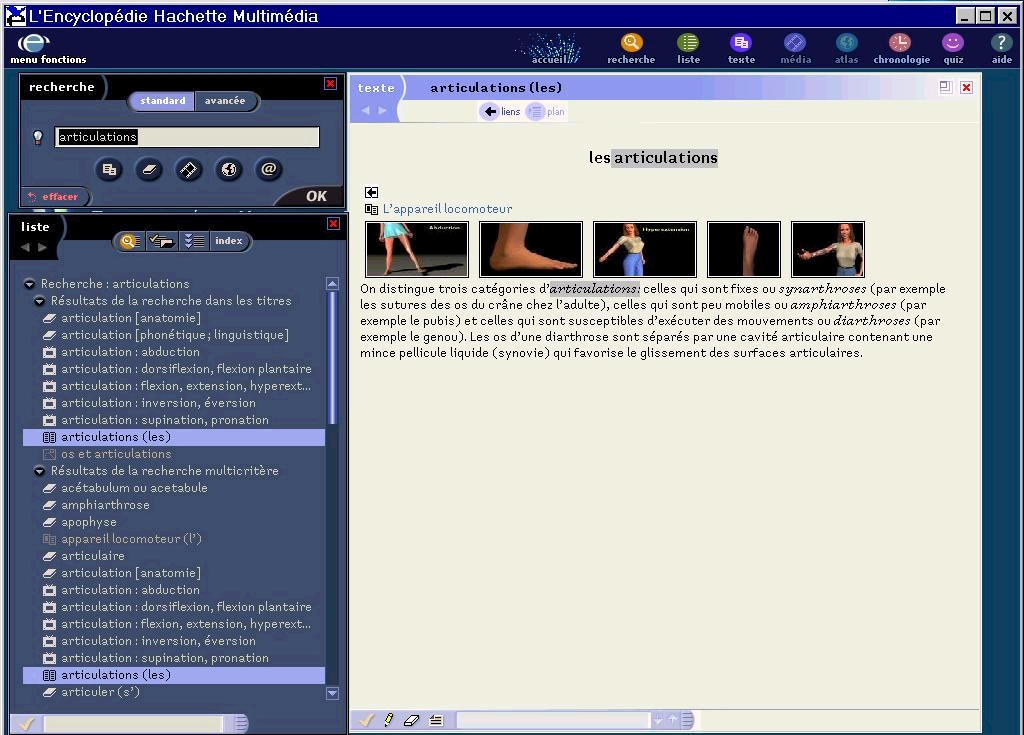Click the text field in texte bottom bar
The height and width of the screenshot is (735, 1024).
[552, 720]
